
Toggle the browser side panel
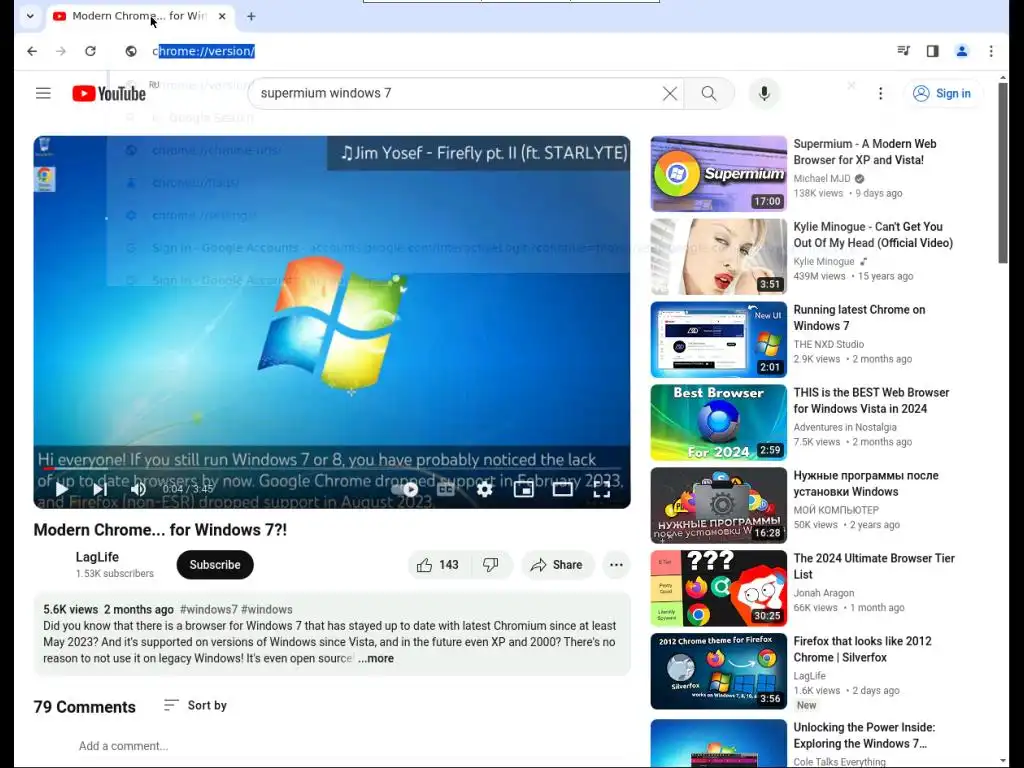pos(933,51)
